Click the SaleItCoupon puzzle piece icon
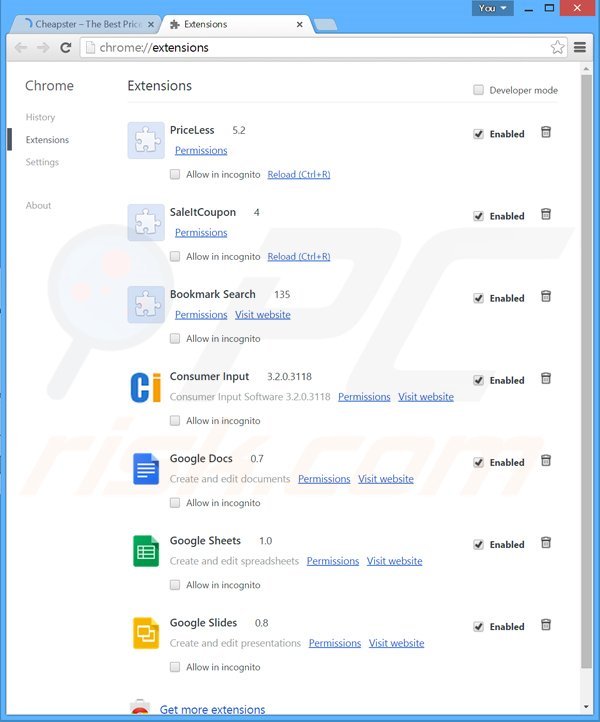Viewport: 600px width, 722px height. coord(146,222)
